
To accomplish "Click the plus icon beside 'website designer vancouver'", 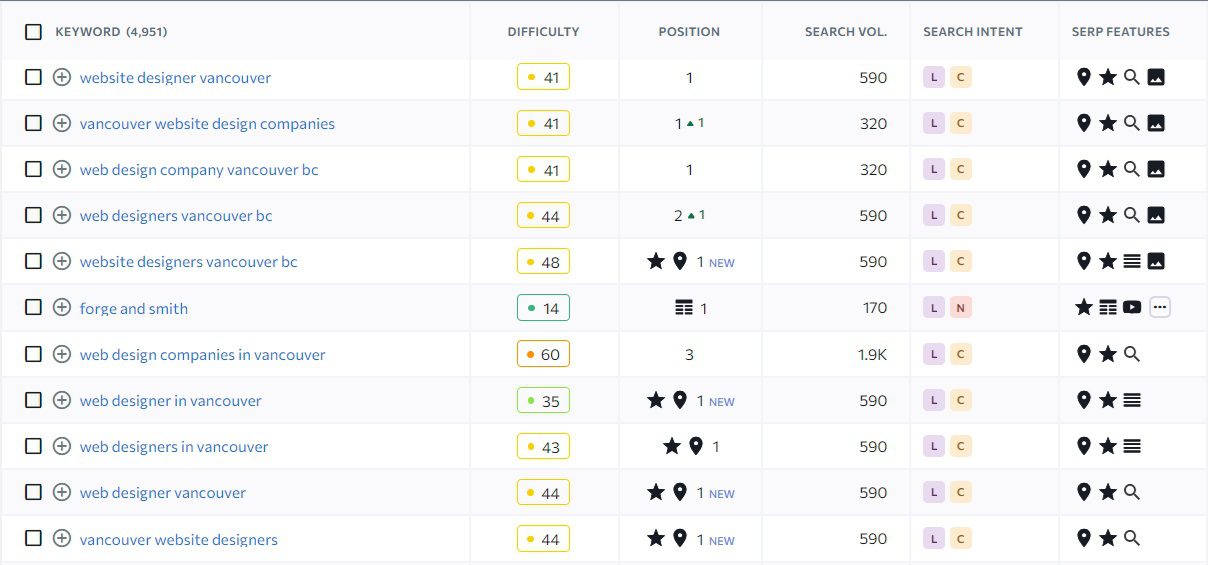I will point(62,78).
